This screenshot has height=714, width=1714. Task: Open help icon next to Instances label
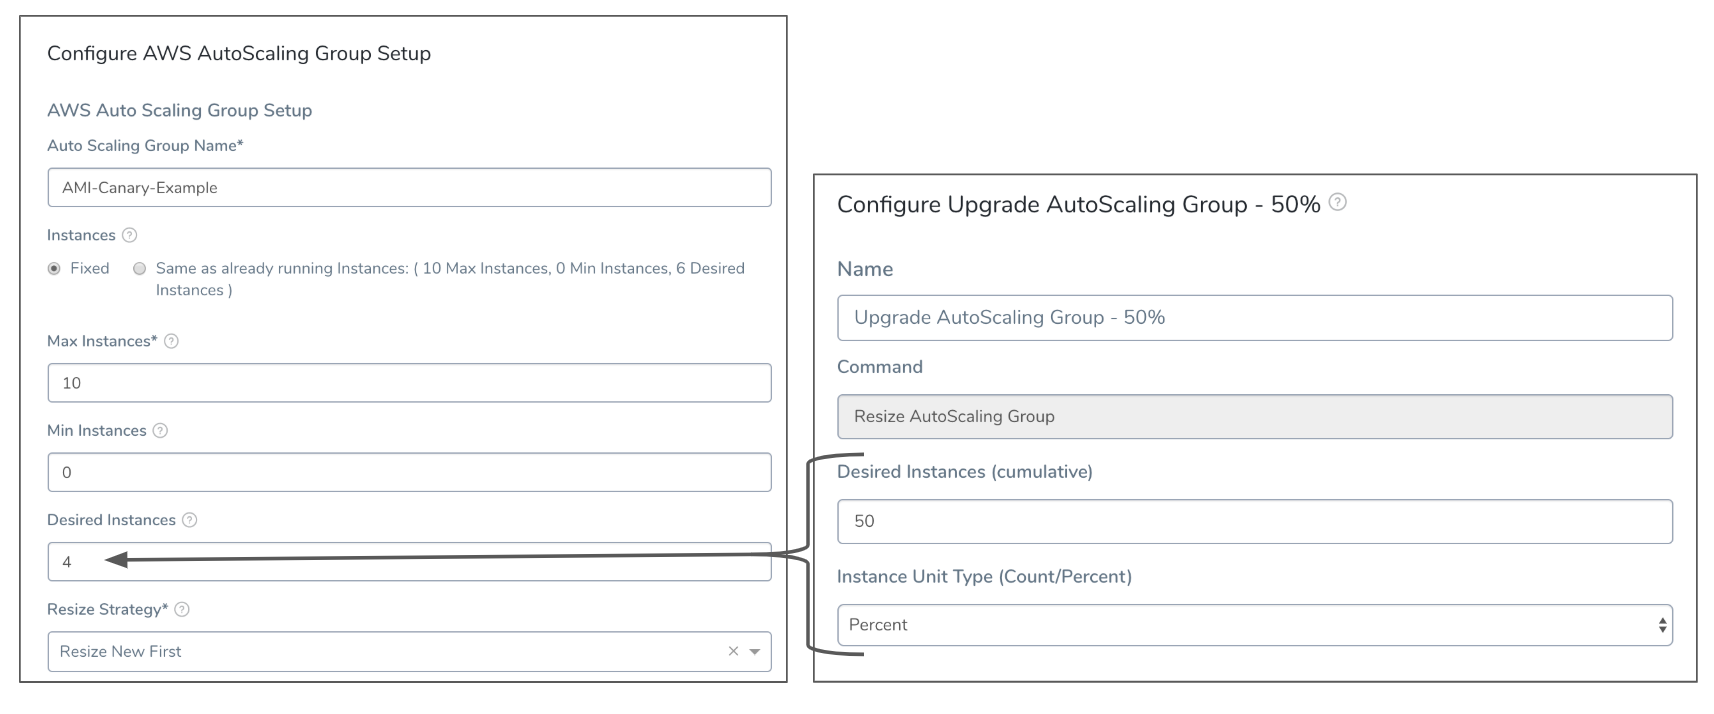129,235
